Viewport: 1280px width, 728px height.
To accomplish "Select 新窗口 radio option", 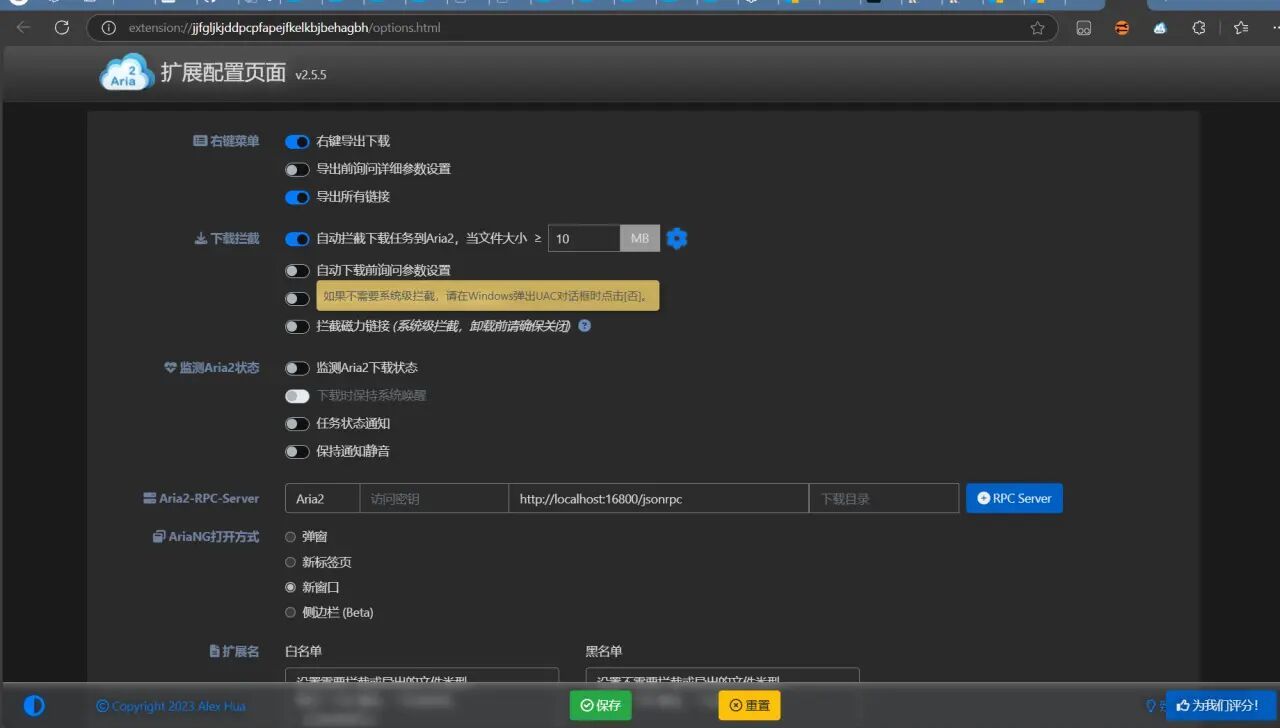I will point(291,587).
